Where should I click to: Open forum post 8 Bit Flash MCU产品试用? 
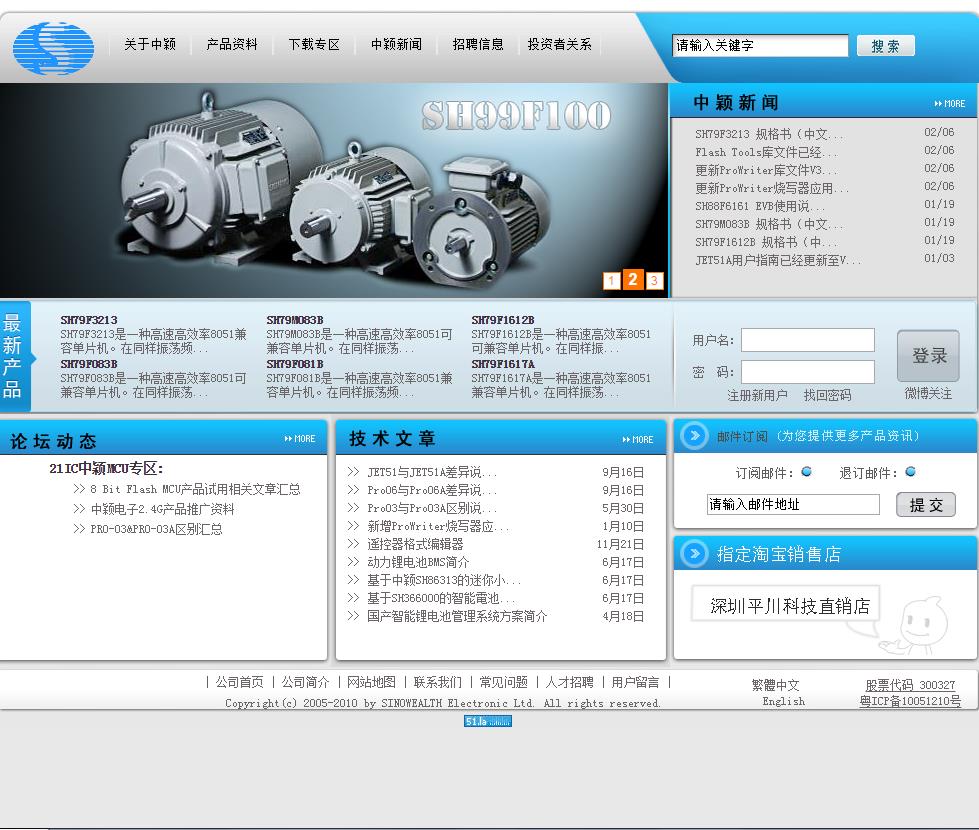[195, 489]
